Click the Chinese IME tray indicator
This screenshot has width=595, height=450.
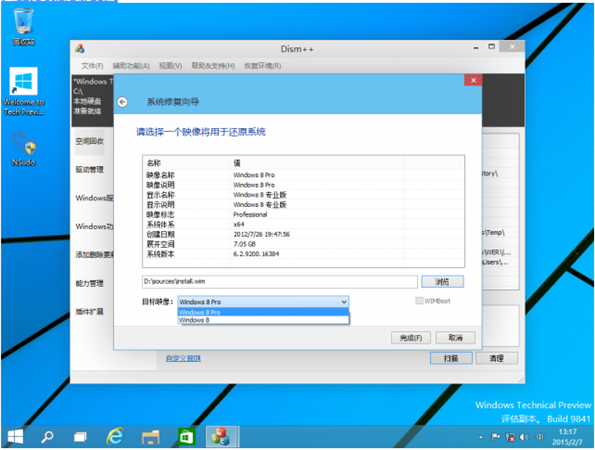tap(540, 437)
